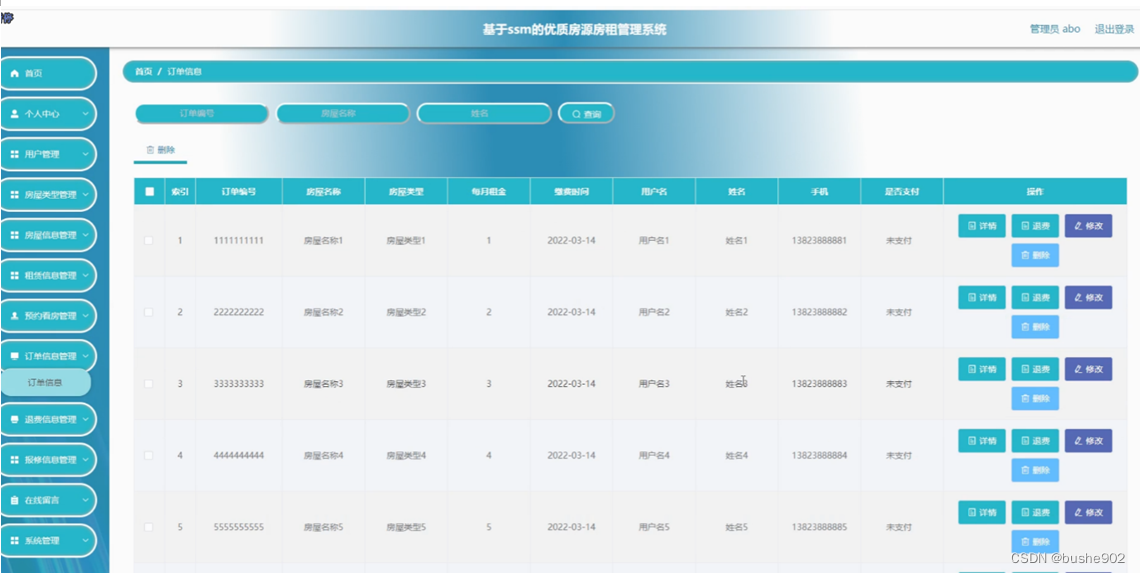Click 首页 in the breadcrumb bar
The width and height of the screenshot is (1140, 573).
tap(143, 71)
